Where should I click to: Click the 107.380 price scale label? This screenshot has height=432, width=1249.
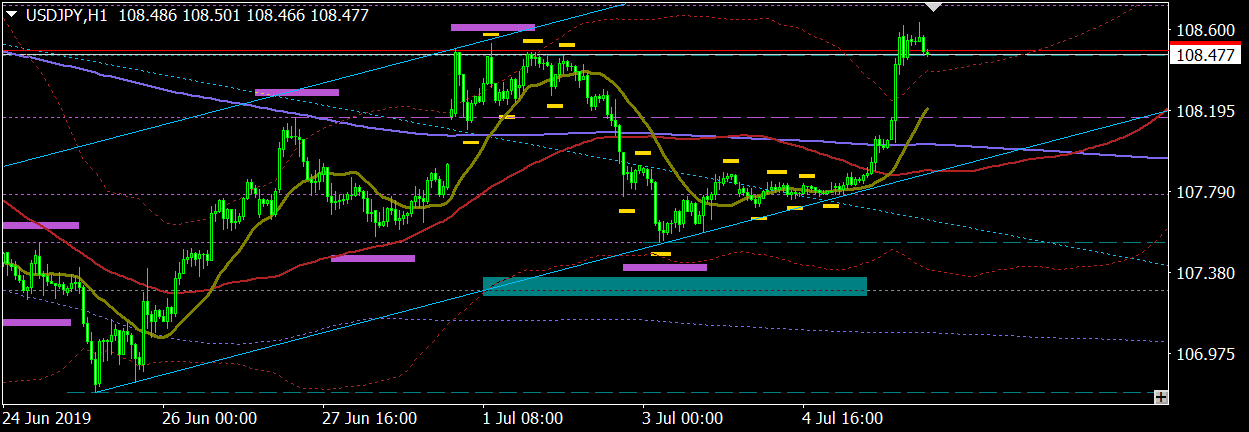[1205, 273]
